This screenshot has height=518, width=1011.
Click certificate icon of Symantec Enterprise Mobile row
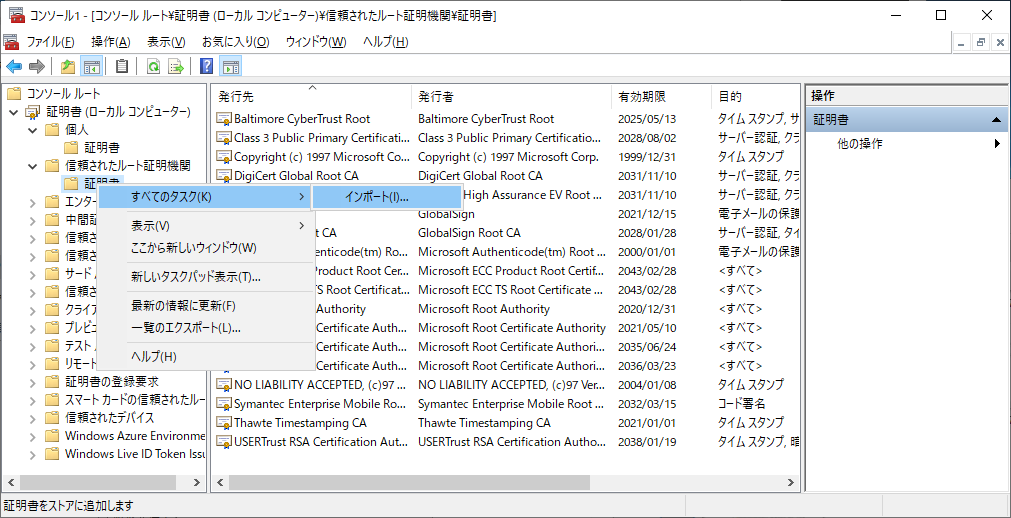tap(224, 404)
